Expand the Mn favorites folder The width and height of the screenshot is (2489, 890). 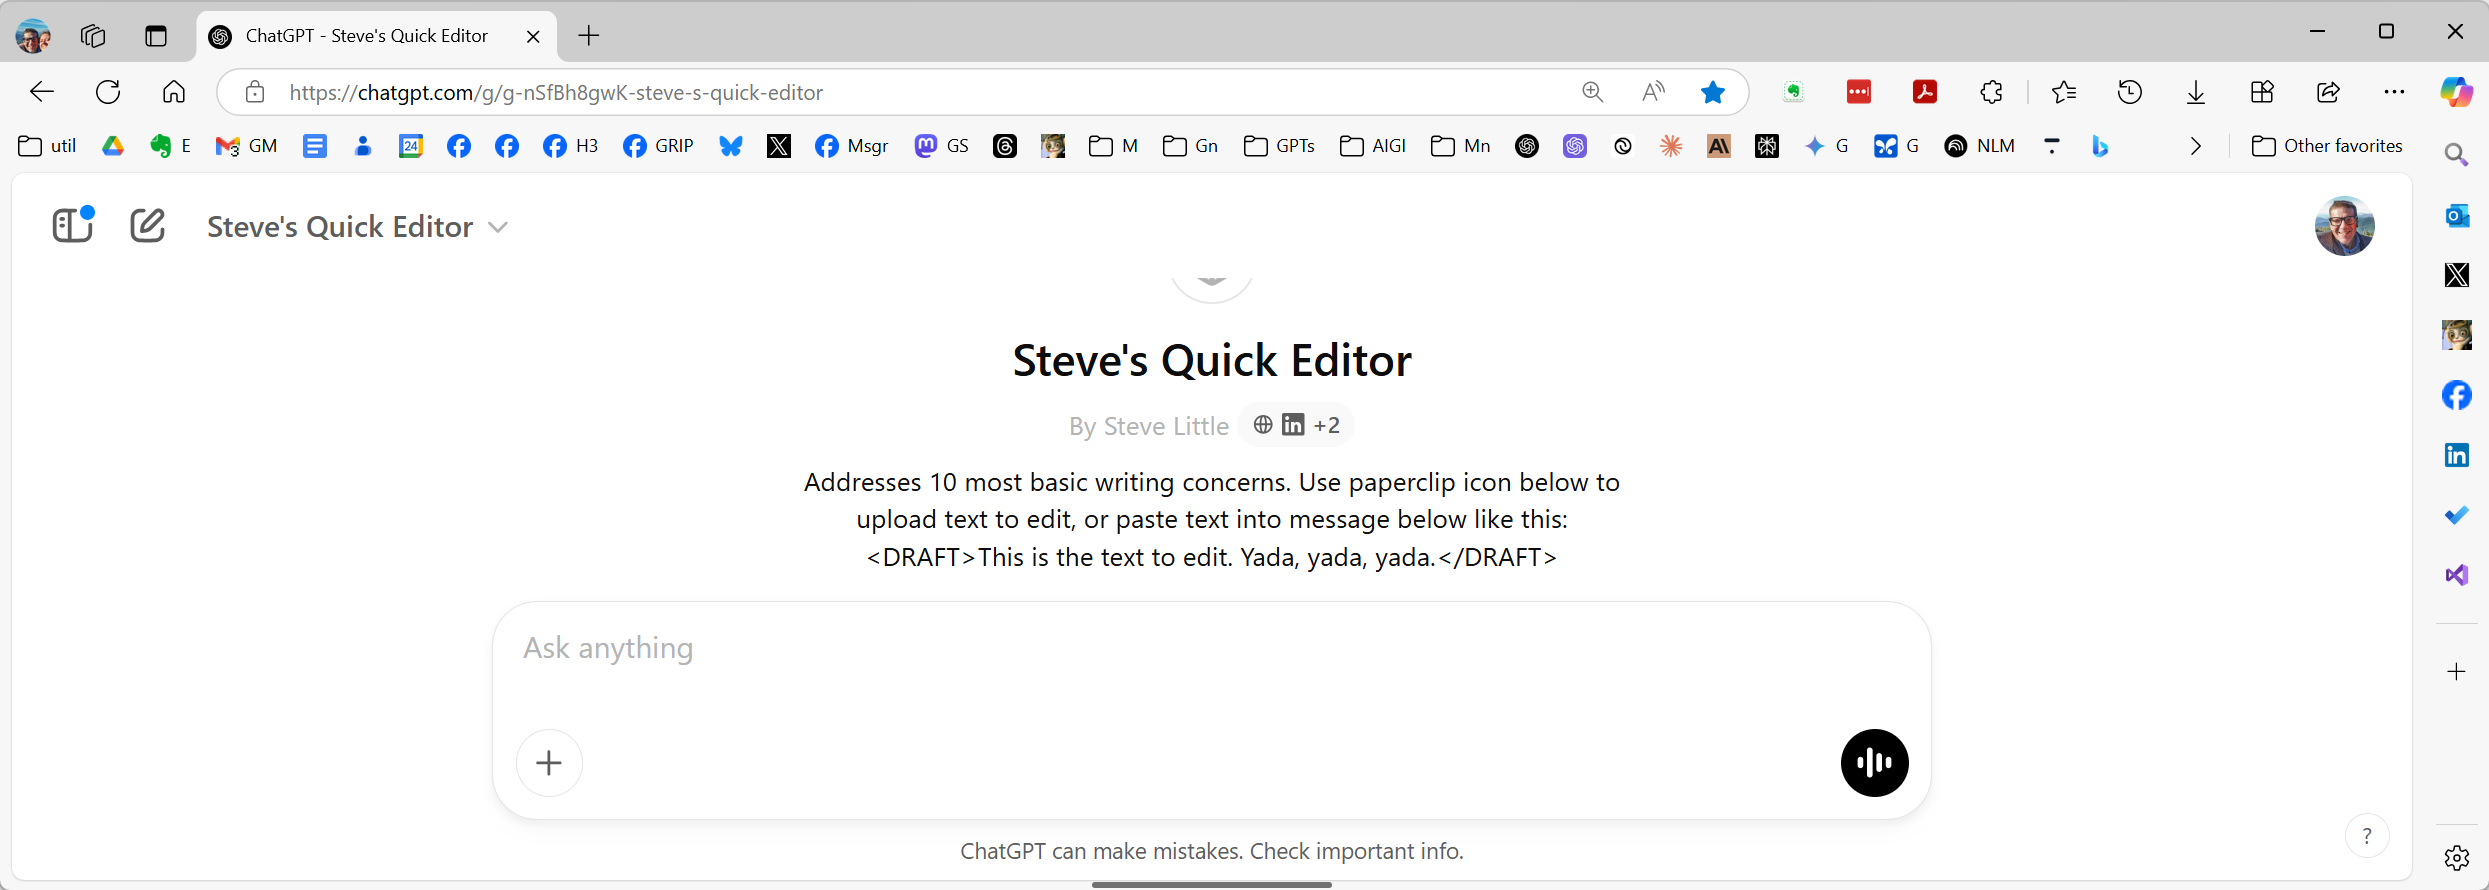click(x=1460, y=146)
